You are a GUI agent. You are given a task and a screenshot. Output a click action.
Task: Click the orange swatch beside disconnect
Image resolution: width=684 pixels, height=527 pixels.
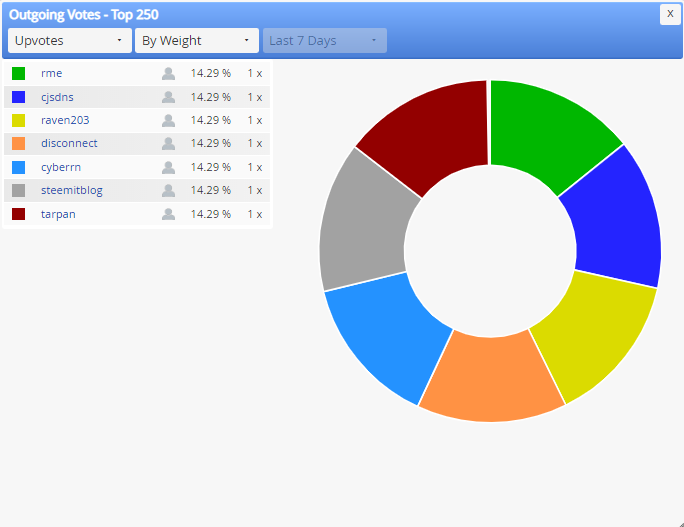pos(18,144)
